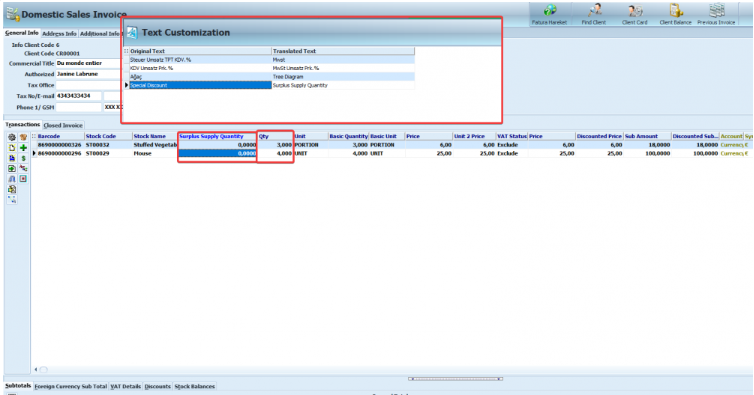The image size is (754, 395).
Task: Select barcode 8690000000326 row
Action: click(60, 145)
